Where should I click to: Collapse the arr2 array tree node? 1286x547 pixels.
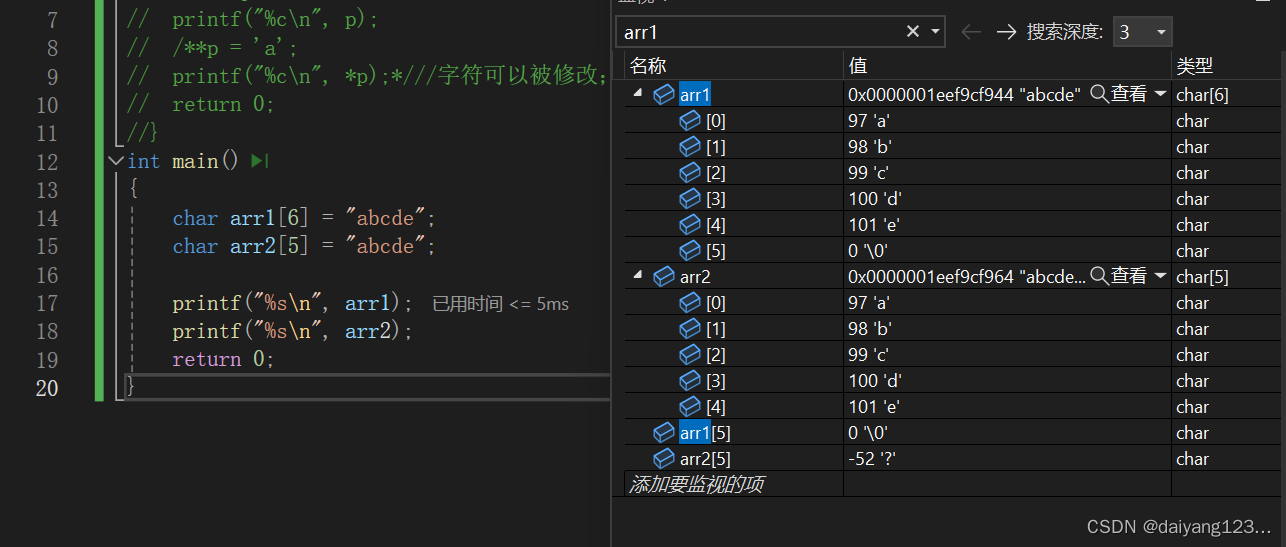(x=638, y=276)
